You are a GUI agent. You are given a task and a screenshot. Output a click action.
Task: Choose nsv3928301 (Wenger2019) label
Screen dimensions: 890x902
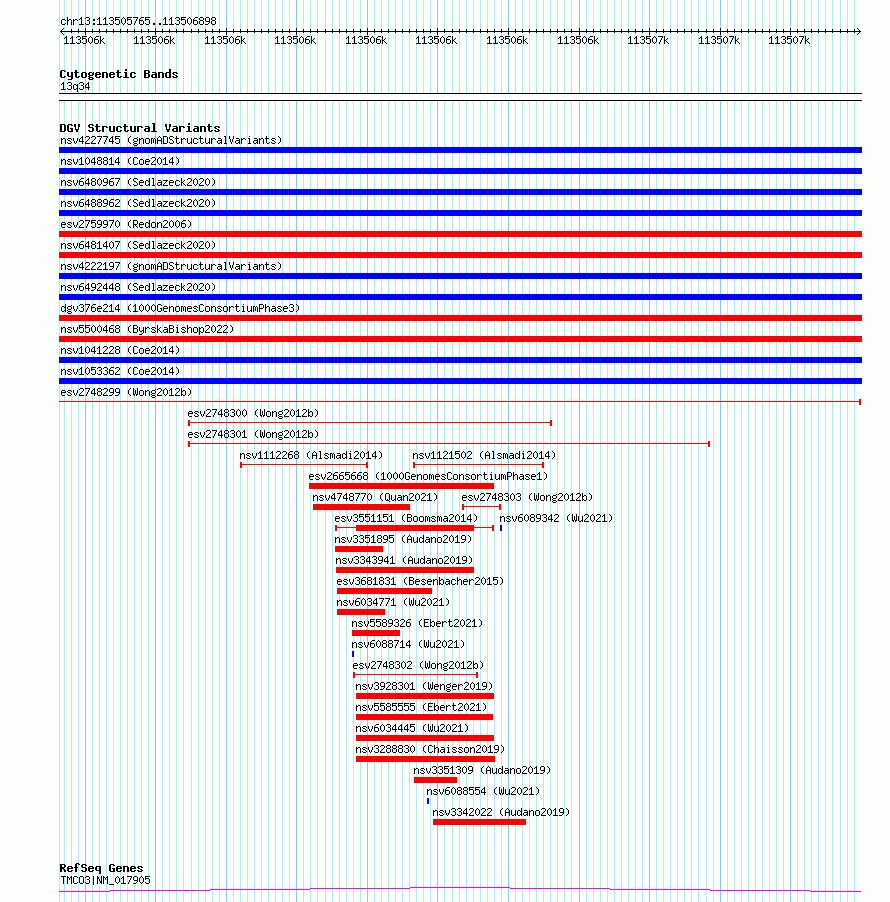[x=424, y=686]
